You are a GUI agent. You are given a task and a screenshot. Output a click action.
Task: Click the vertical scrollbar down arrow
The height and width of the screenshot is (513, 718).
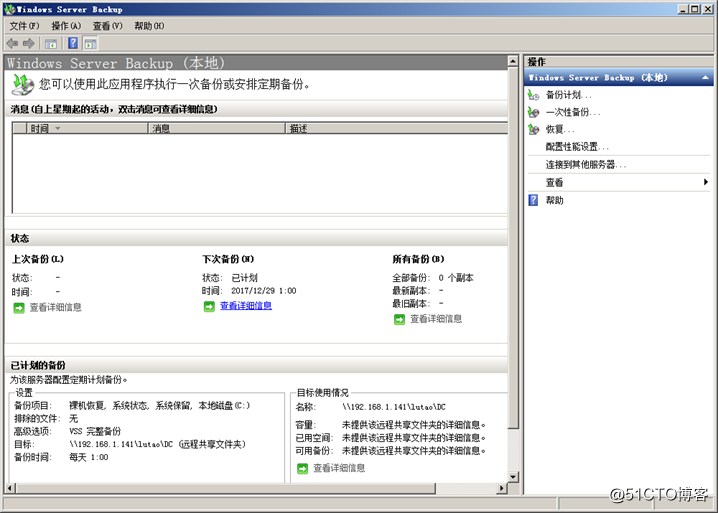click(513, 477)
